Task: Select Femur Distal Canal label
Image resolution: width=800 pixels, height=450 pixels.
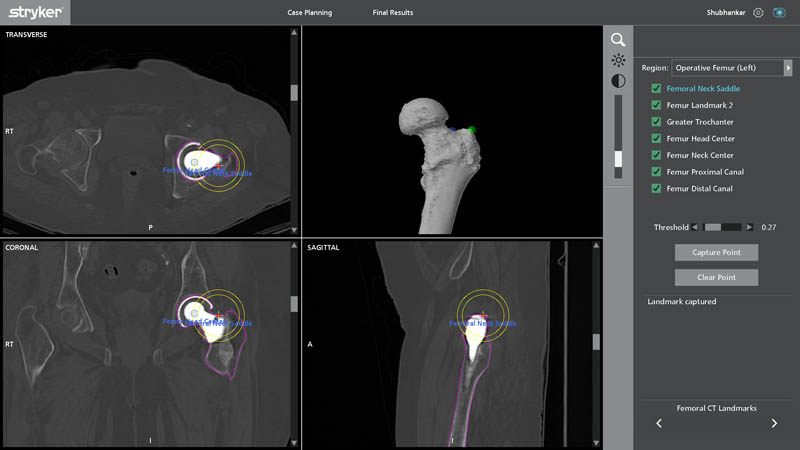Action: pos(699,188)
